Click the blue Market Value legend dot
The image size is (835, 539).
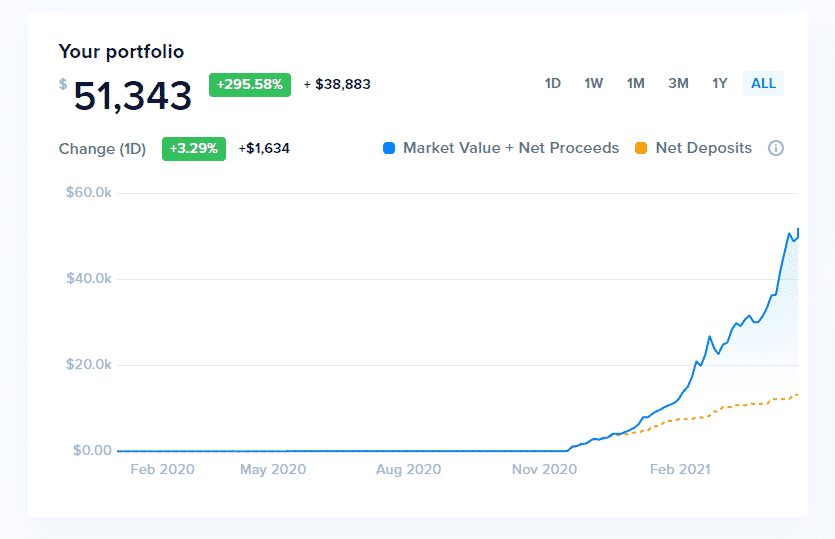389,148
